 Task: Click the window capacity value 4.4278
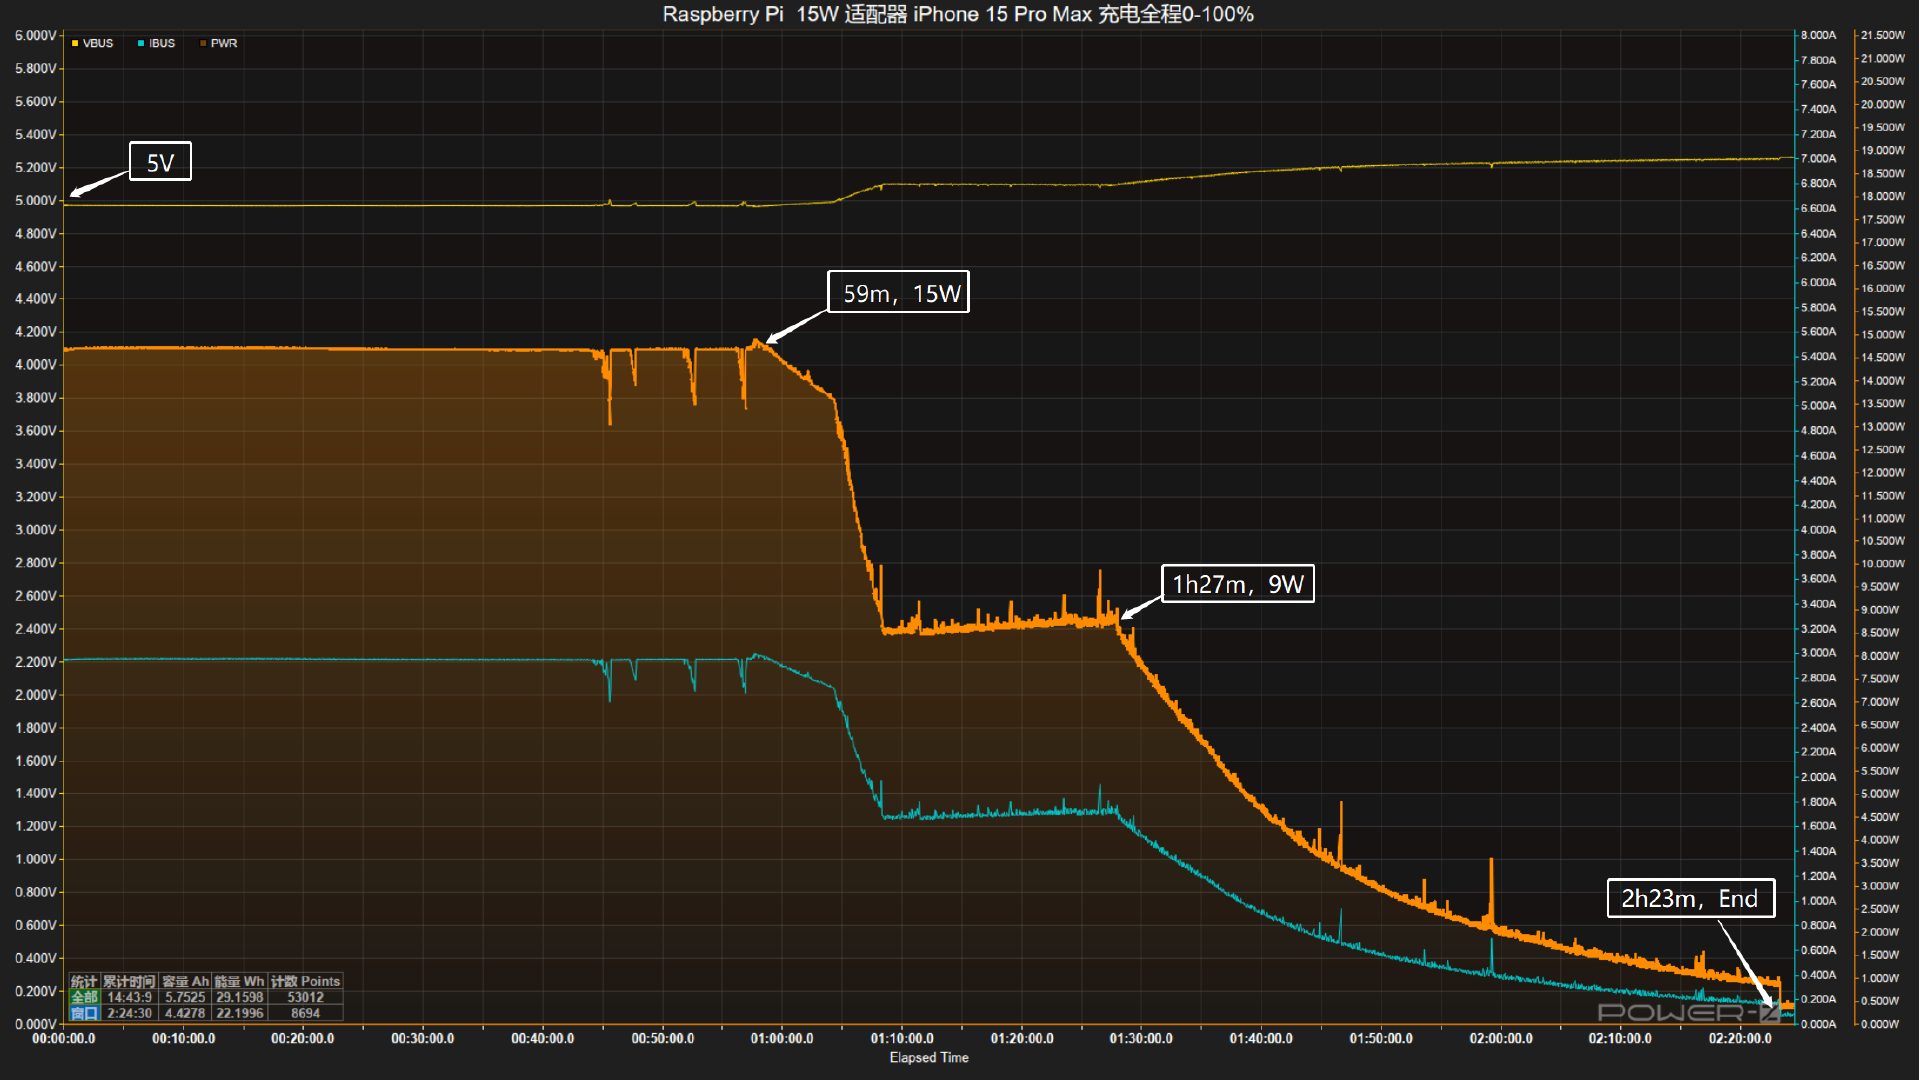click(x=185, y=1013)
